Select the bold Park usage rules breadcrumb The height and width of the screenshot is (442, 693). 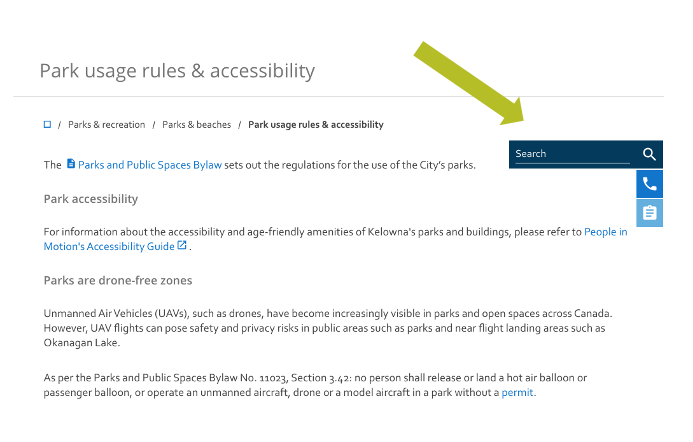point(316,125)
